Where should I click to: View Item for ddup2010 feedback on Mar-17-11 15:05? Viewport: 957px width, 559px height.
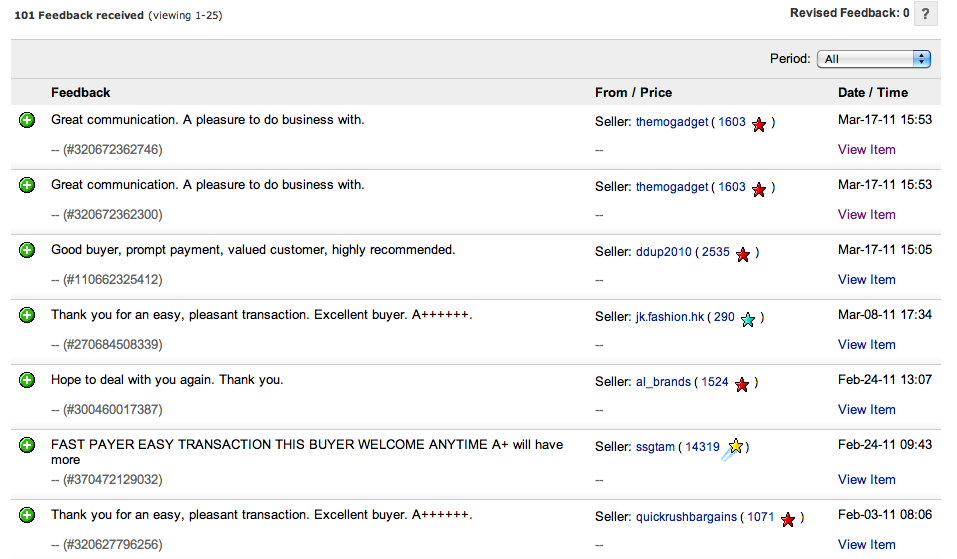[866, 280]
